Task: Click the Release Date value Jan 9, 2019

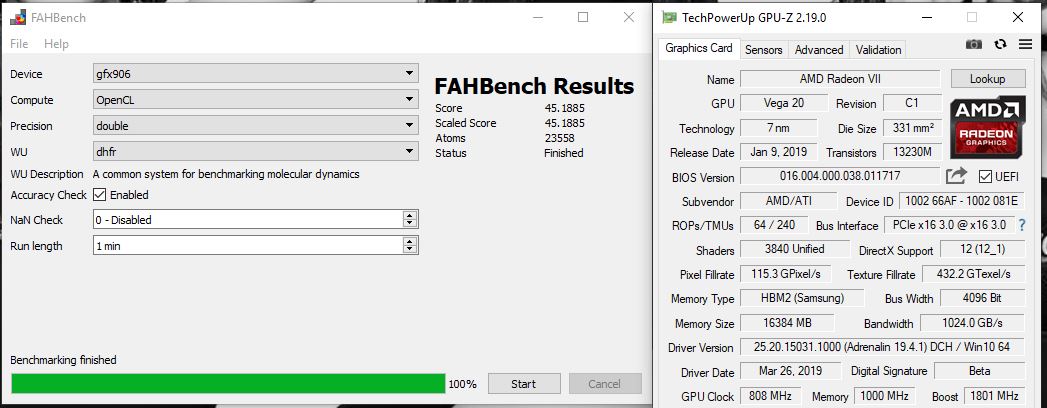Action: click(x=779, y=152)
